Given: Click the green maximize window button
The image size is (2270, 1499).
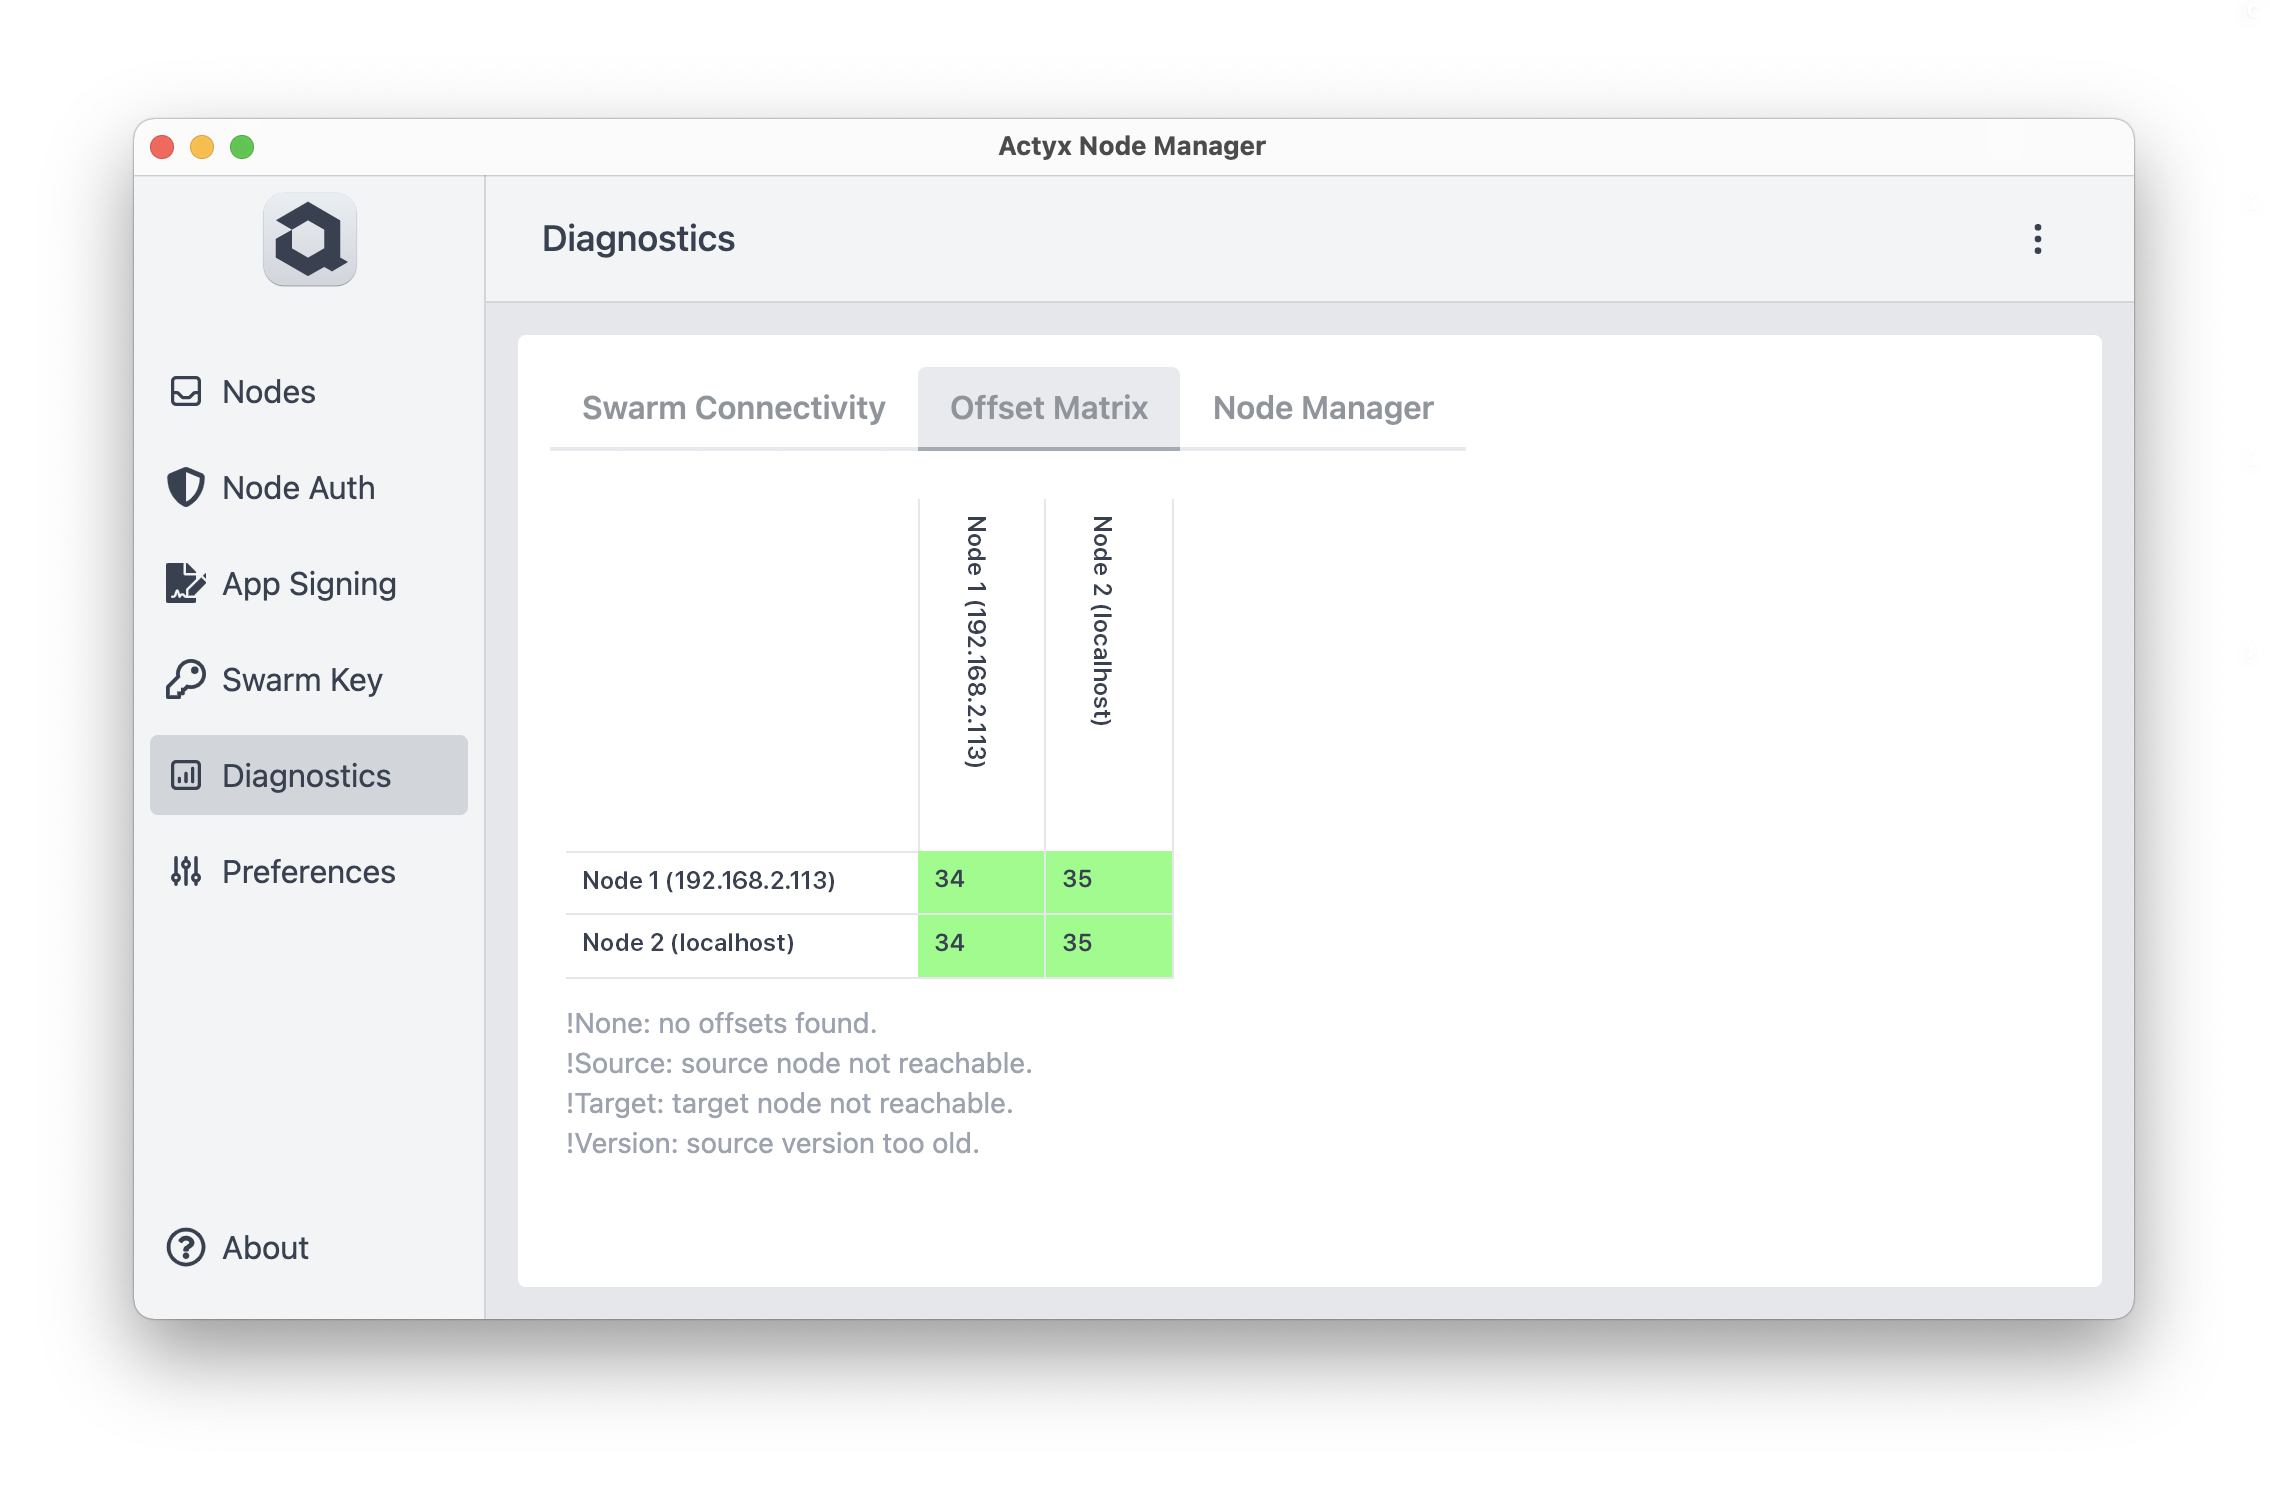Looking at the screenshot, I should [242, 147].
